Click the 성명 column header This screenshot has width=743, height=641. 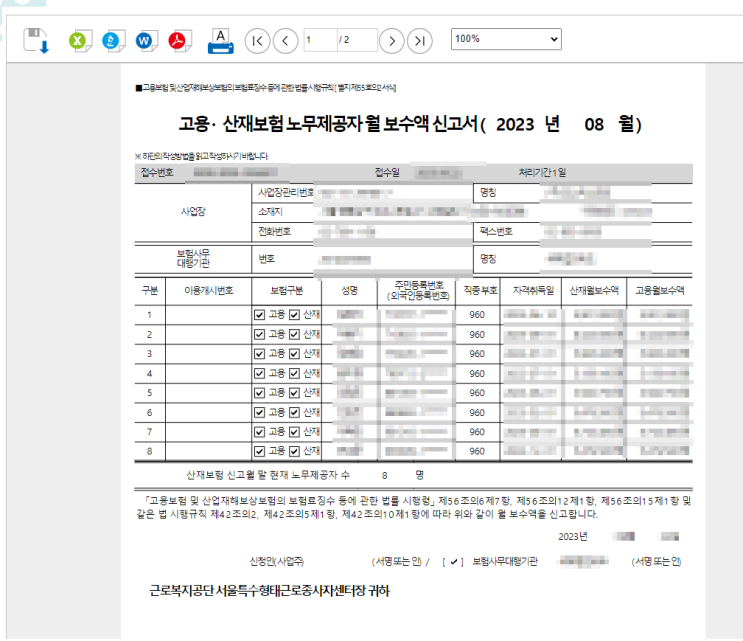tap(350, 290)
